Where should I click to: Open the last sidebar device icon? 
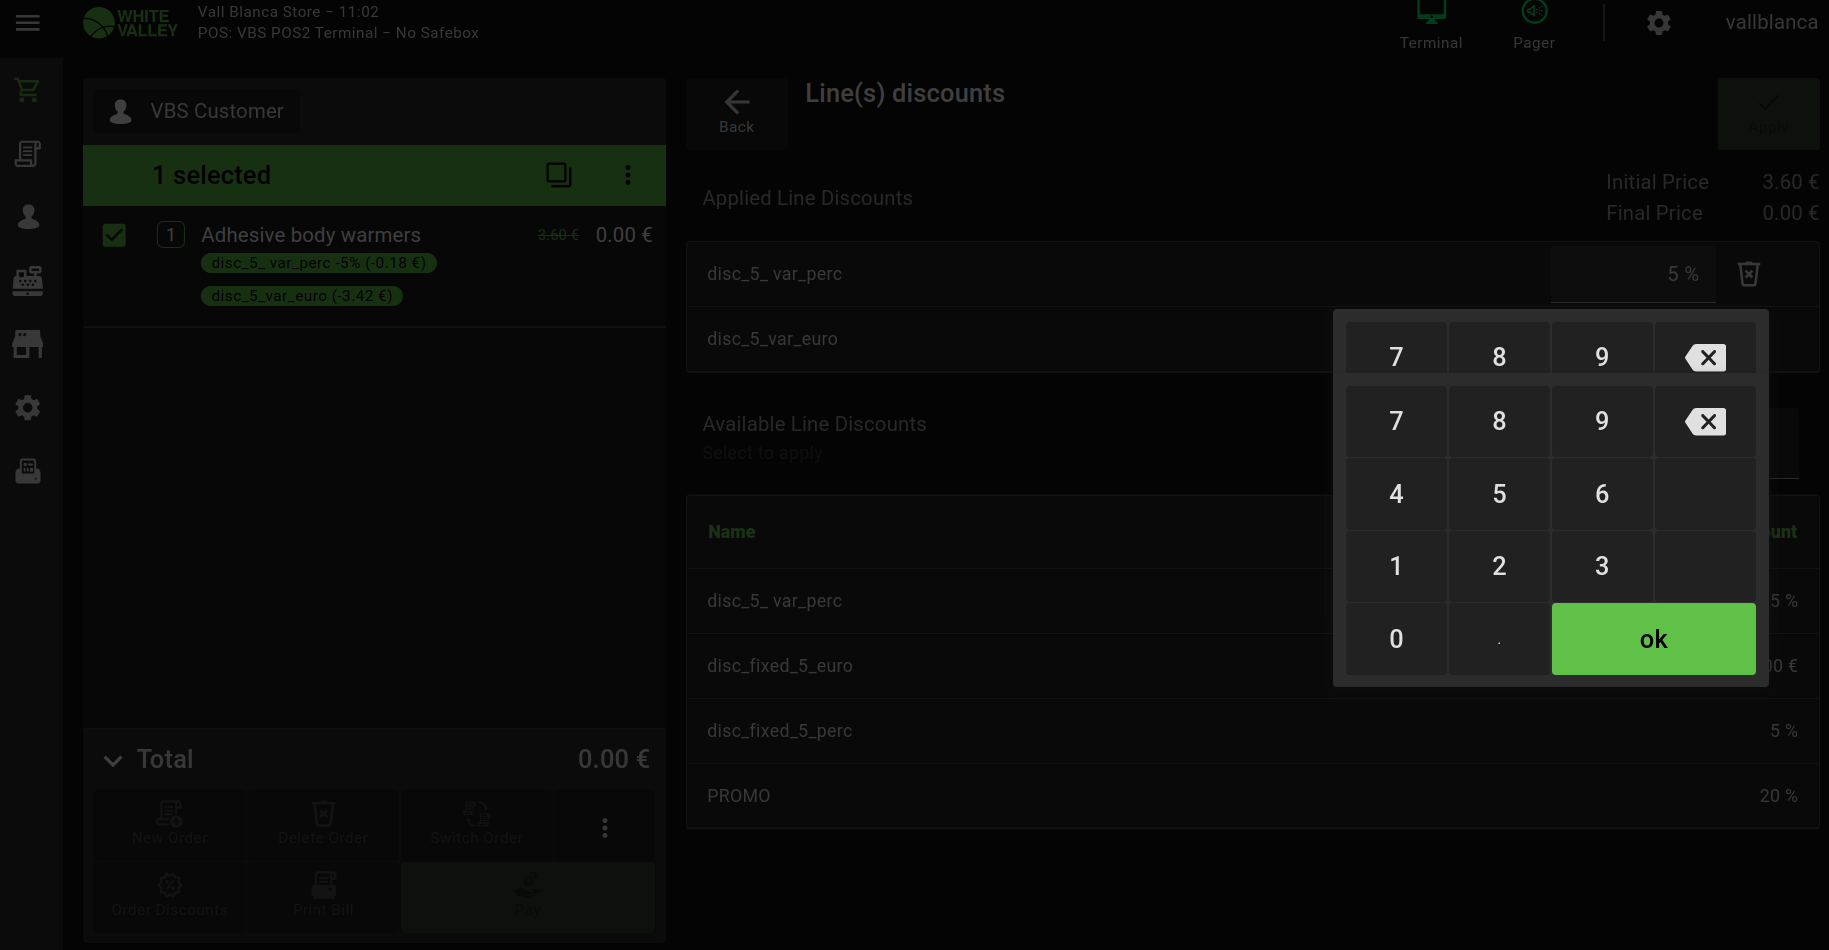28,470
